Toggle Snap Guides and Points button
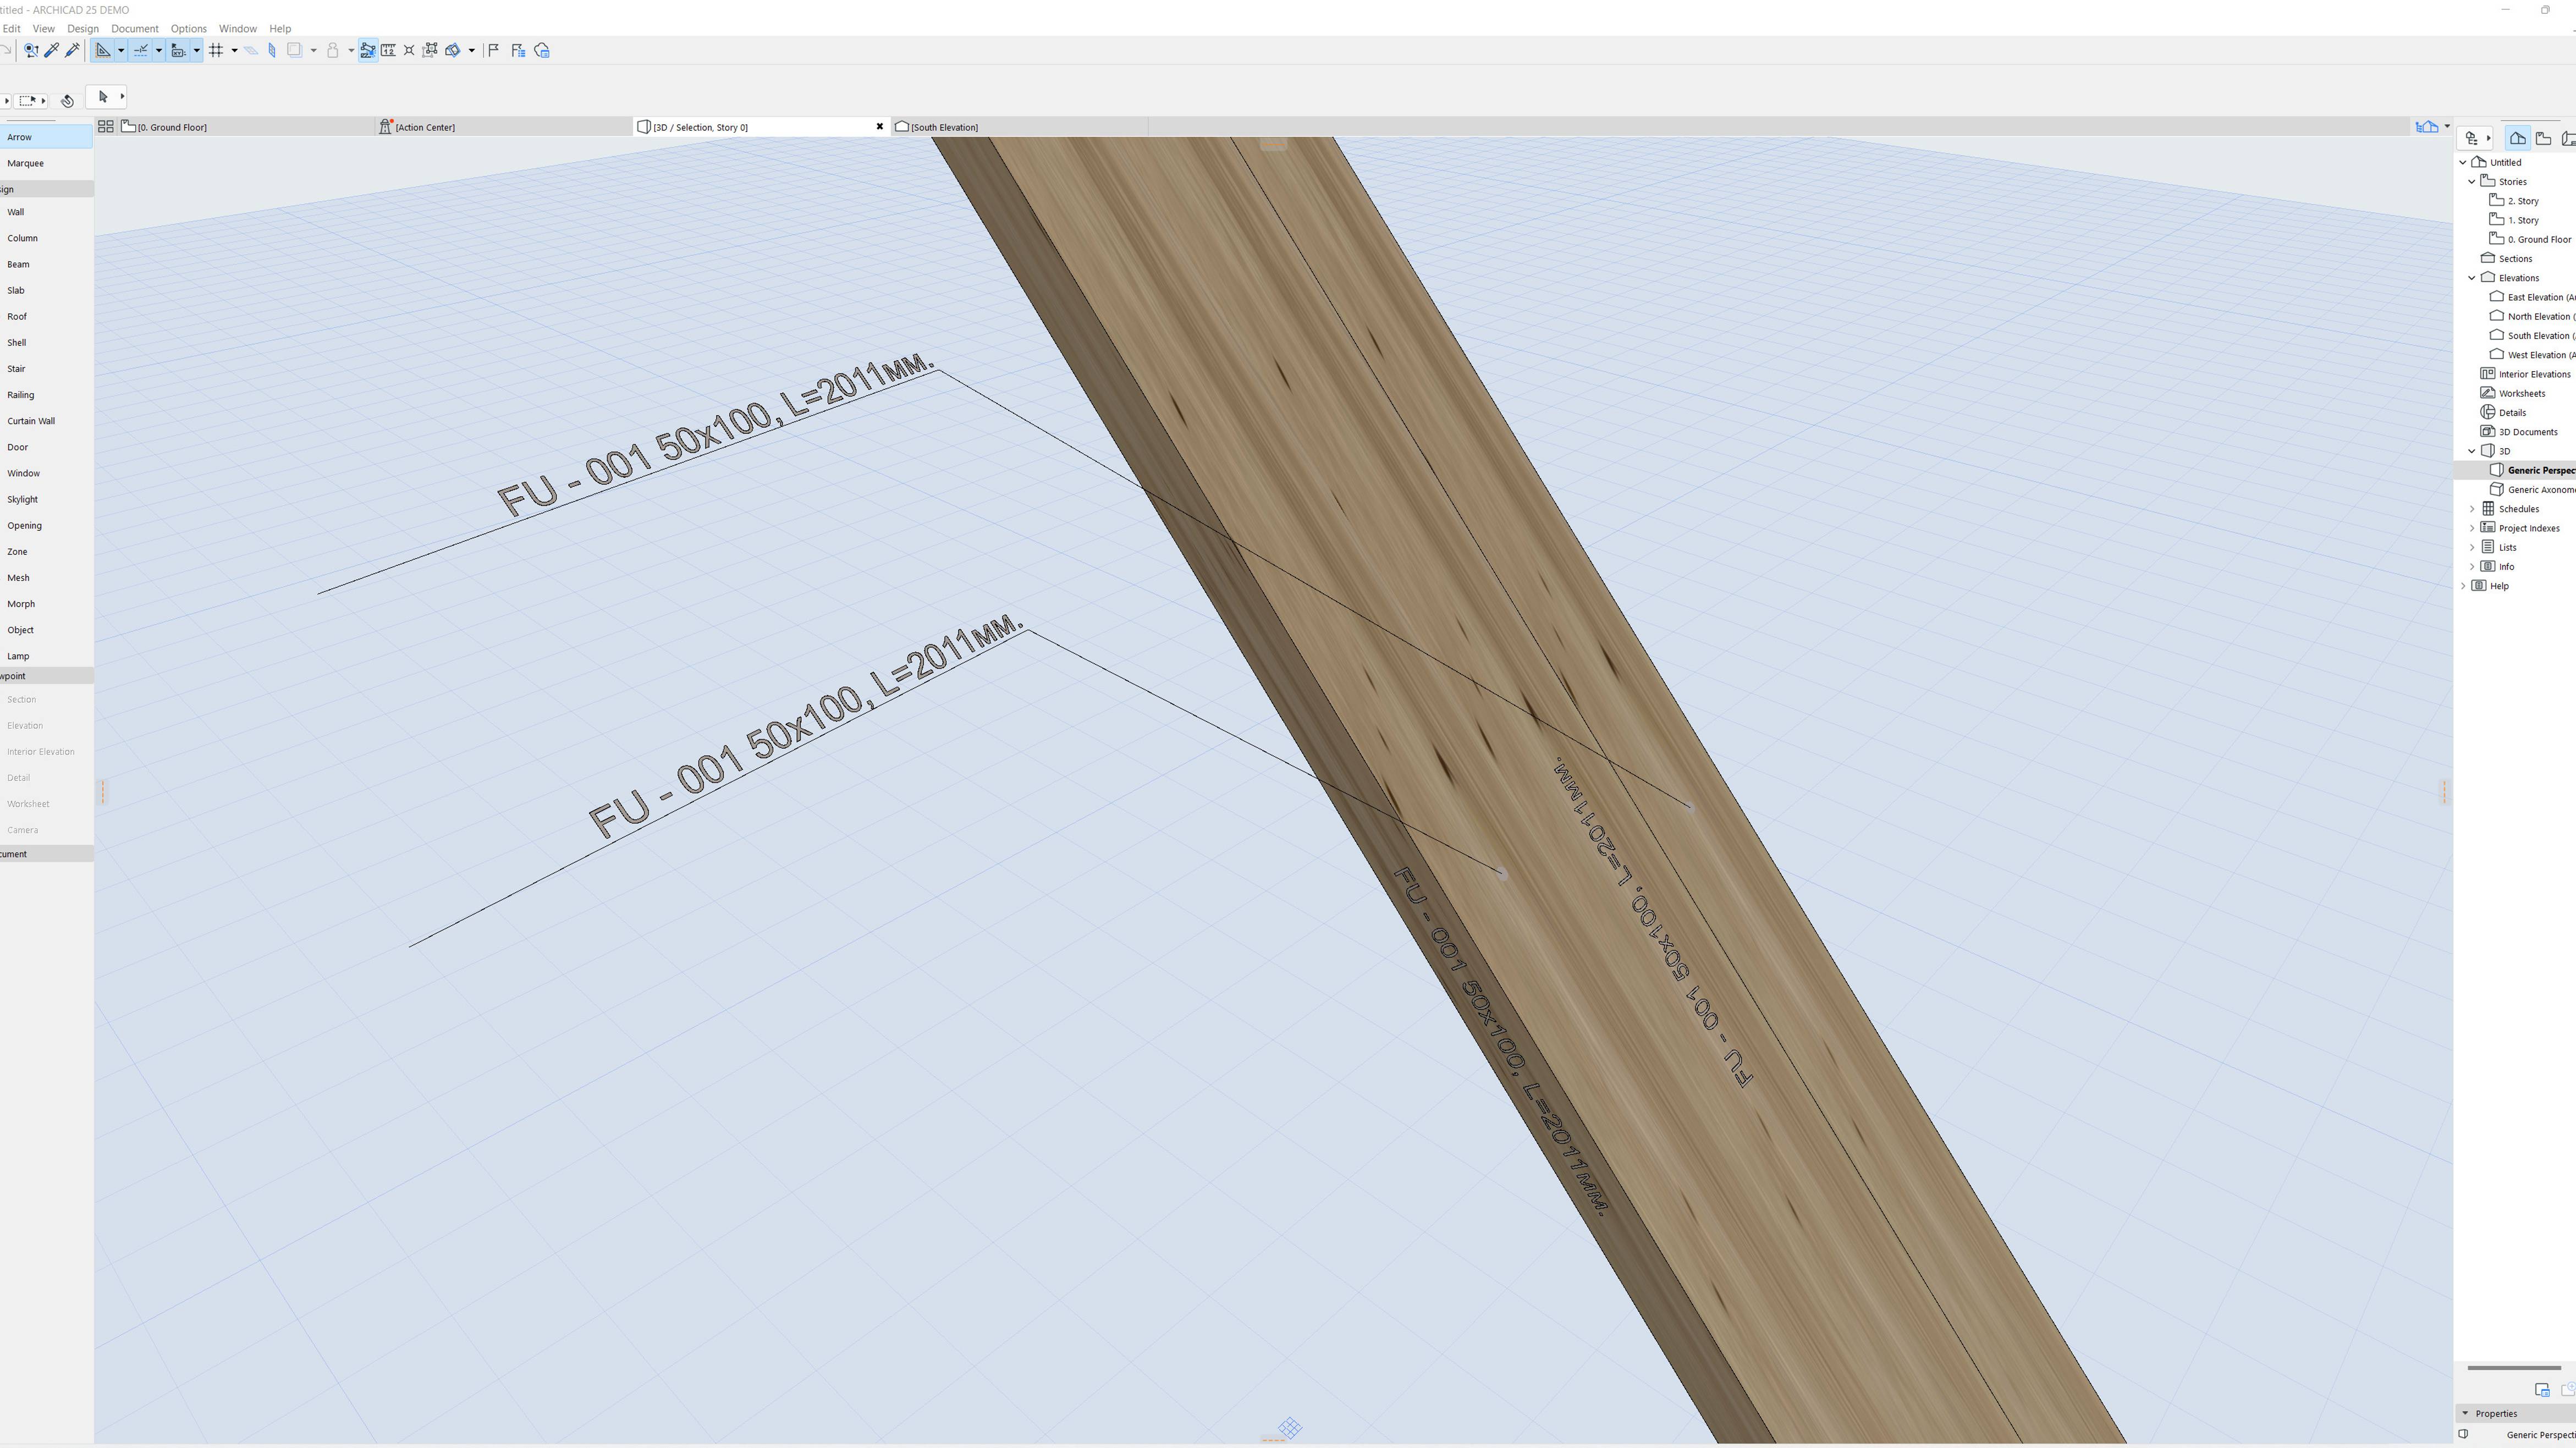2576x1448 pixels. click(141, 50)
